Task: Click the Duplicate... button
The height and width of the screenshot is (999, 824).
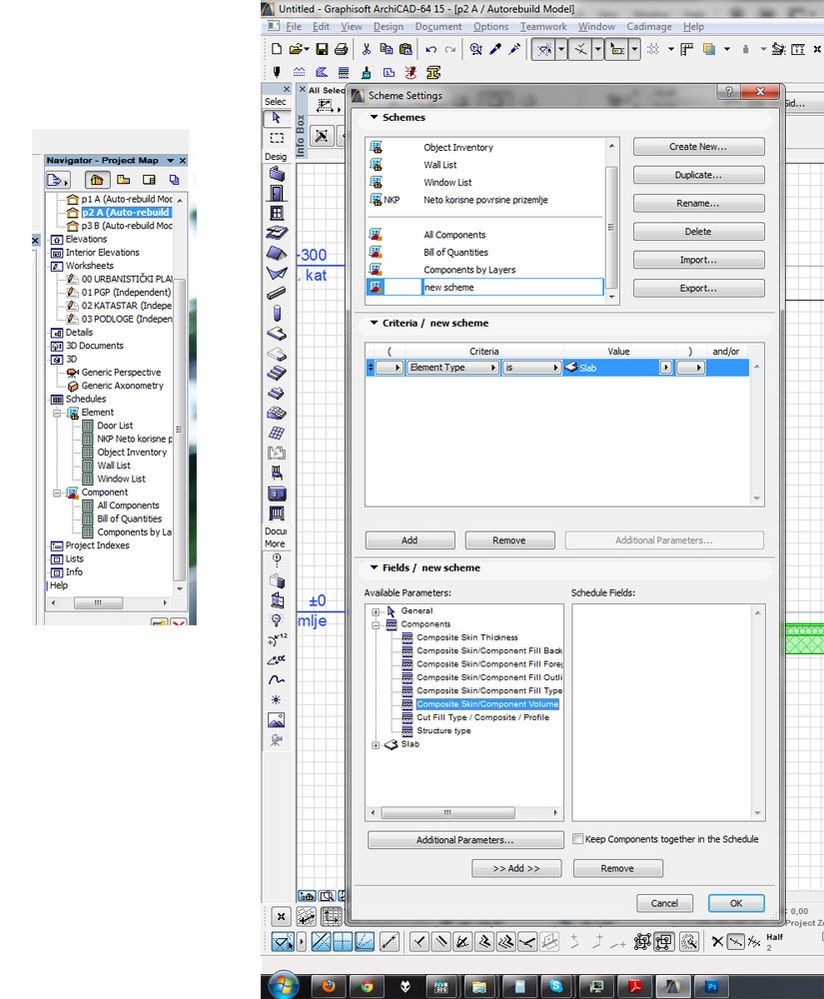Action: pyautogui.click(x=698, y=175)
